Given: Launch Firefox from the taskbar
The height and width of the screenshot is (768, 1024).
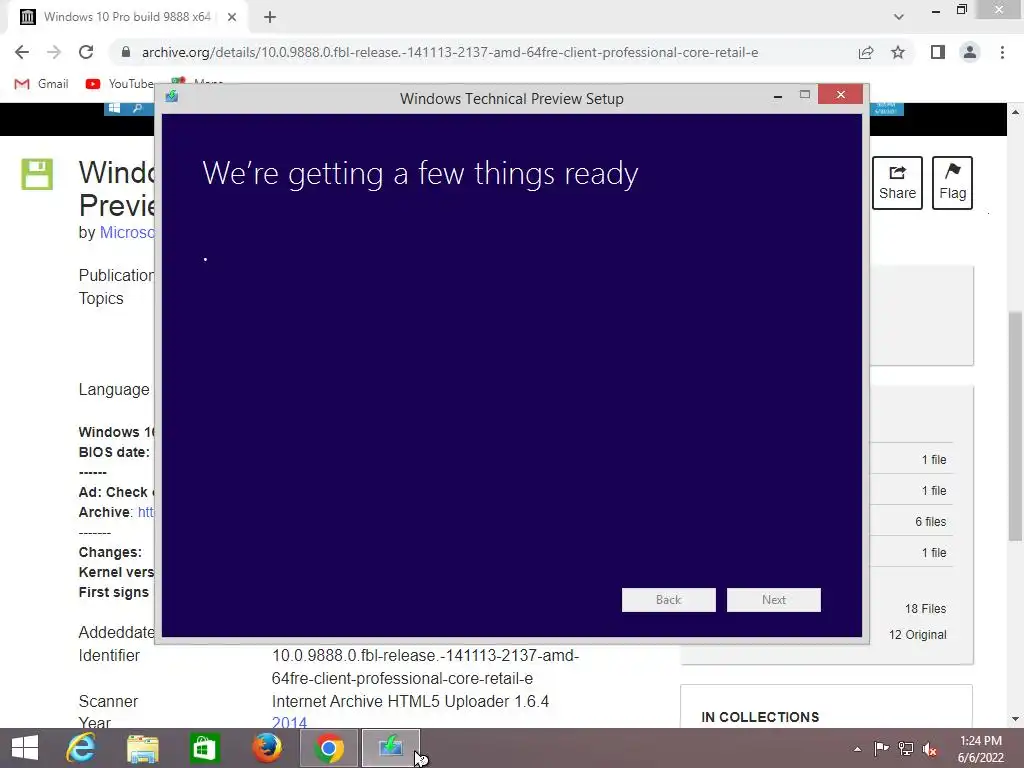Looking at the screenshot, I should [x=266, y=748].
